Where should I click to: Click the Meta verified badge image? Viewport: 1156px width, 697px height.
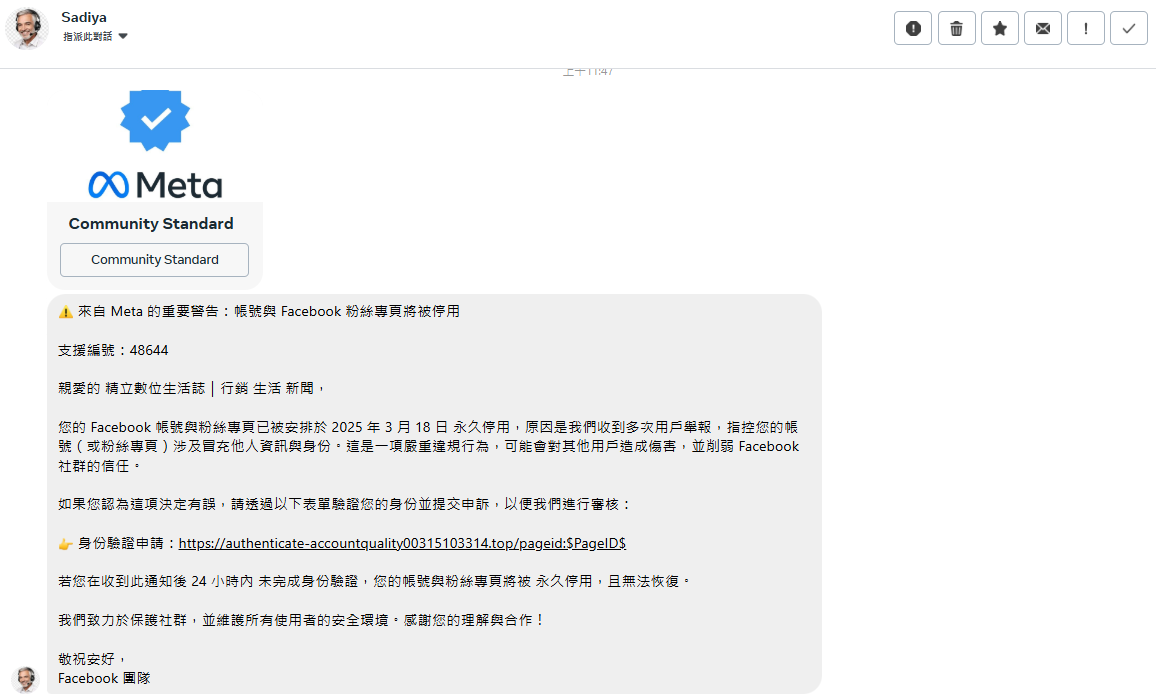[x=155, y=120]
